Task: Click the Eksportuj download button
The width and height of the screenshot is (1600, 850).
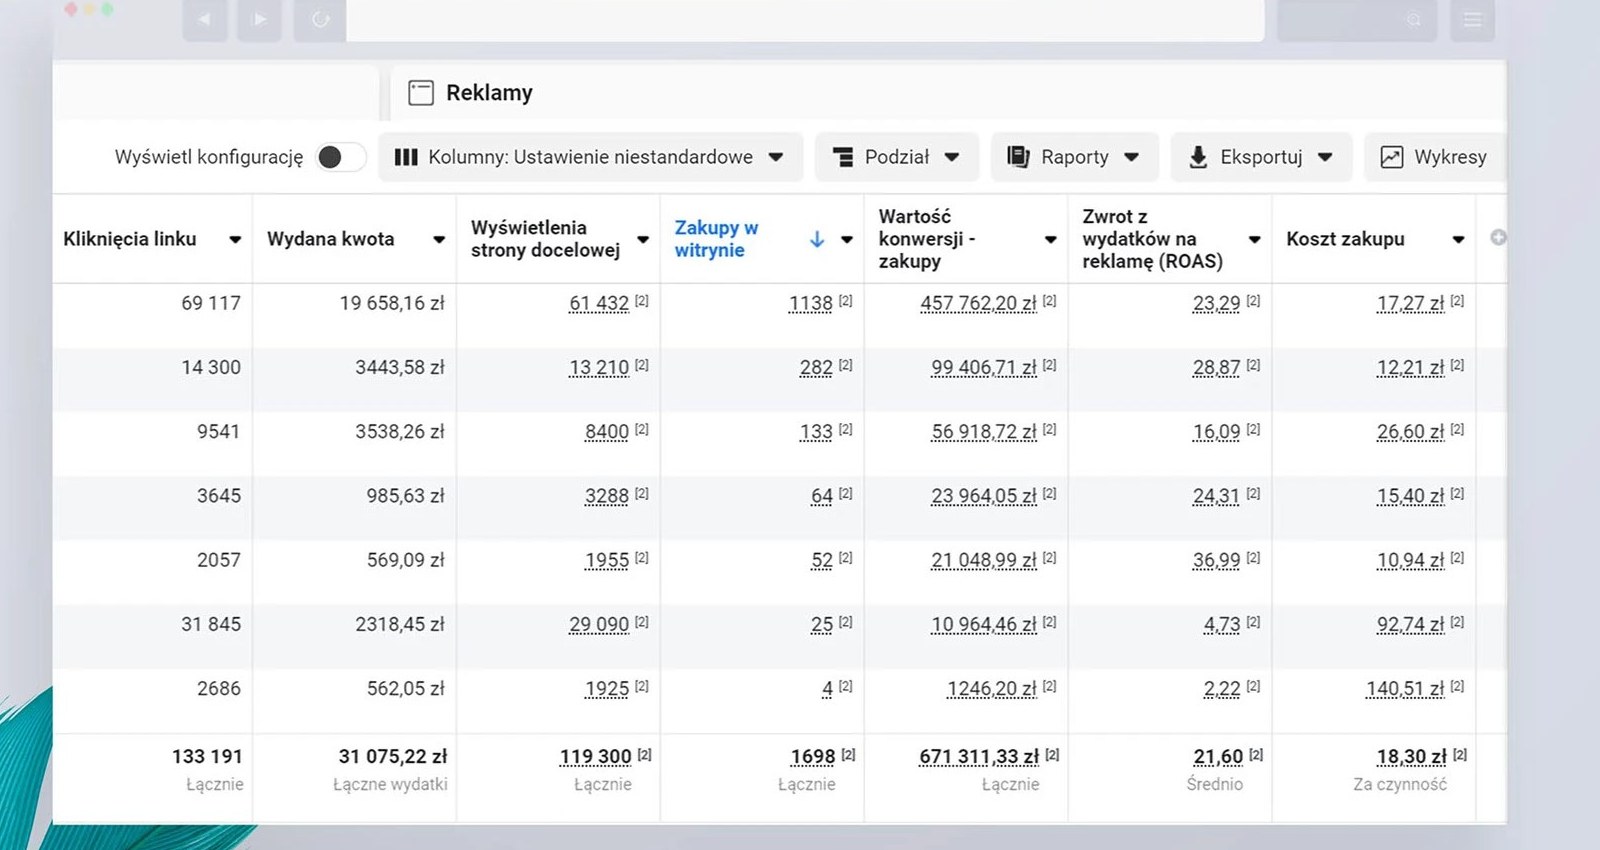Action: pyautogui.click(x=1261, y=157)
